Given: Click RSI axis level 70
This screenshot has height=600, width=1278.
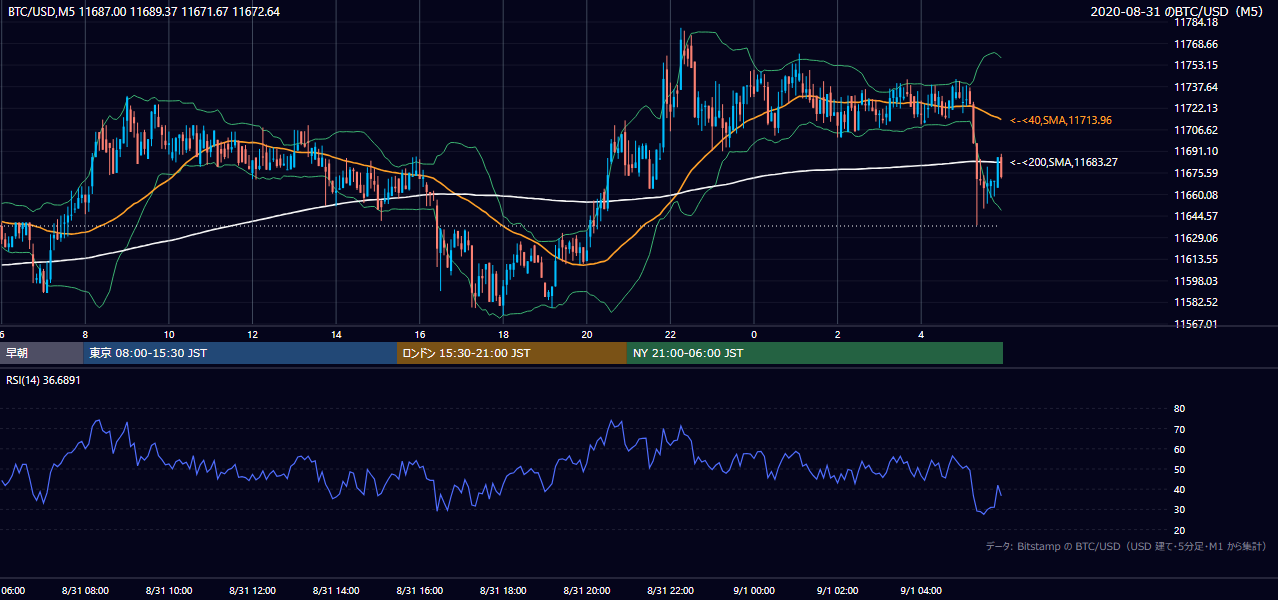Looking at the screenshot, I should 1179,429.
